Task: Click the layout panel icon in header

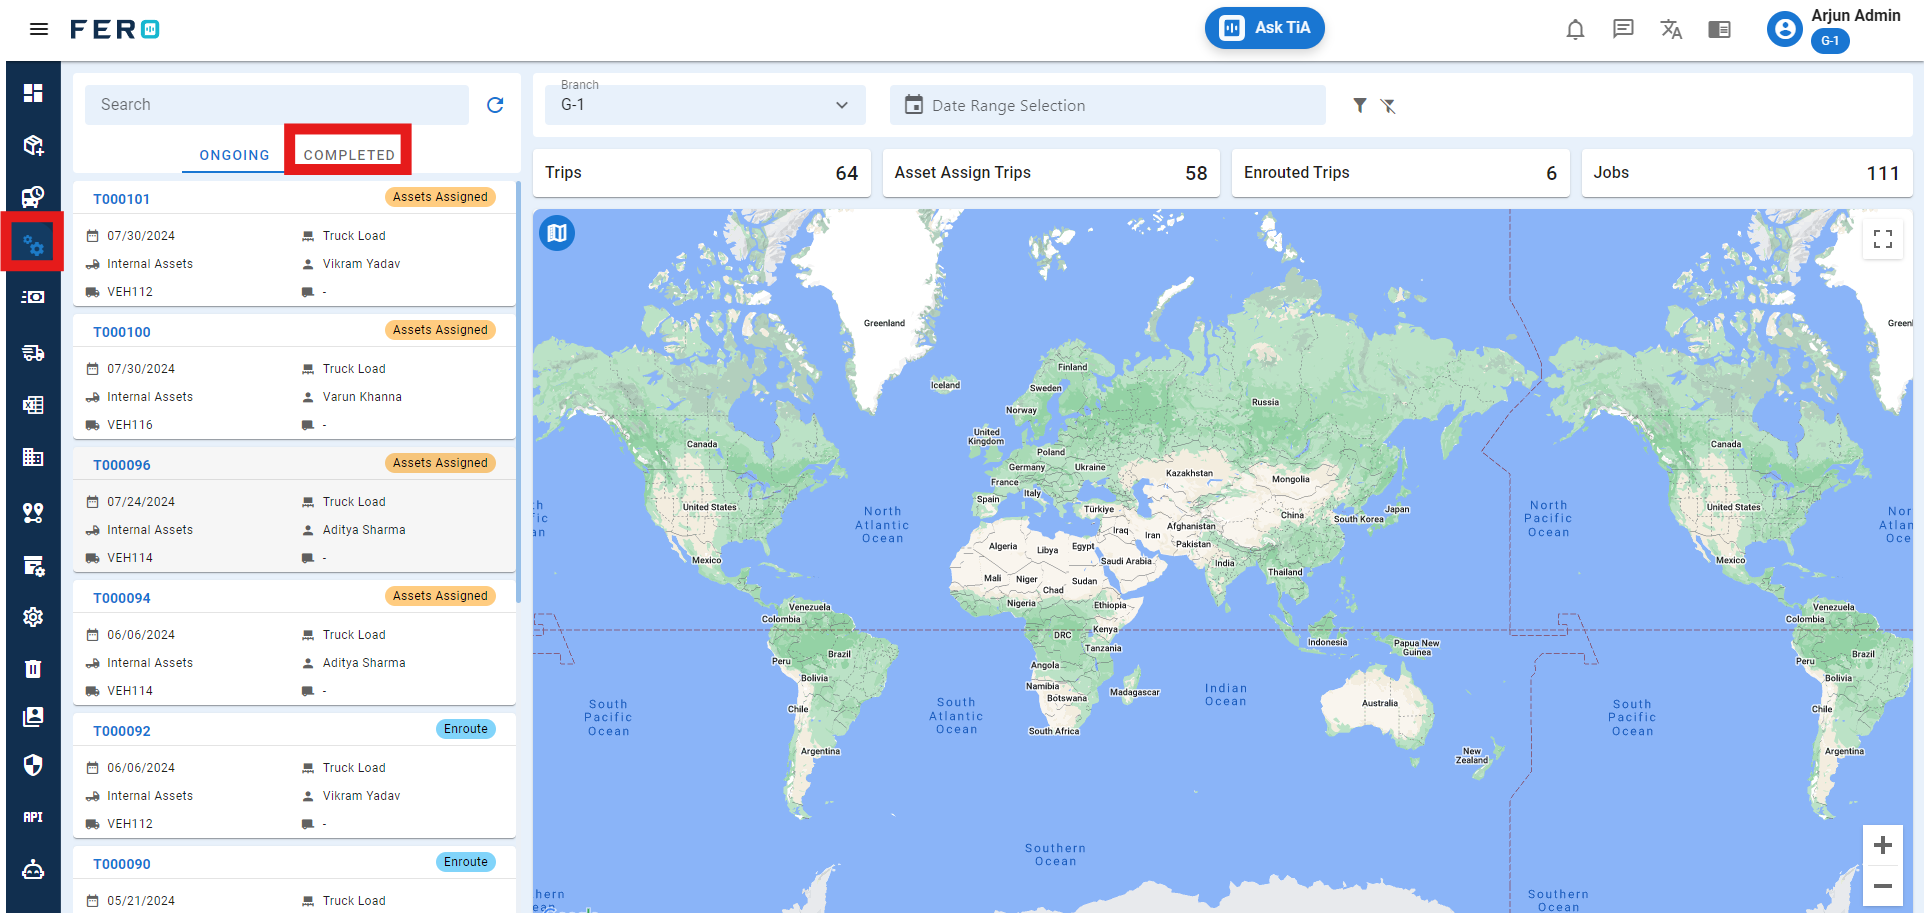Action: [x=1719, y=29]
